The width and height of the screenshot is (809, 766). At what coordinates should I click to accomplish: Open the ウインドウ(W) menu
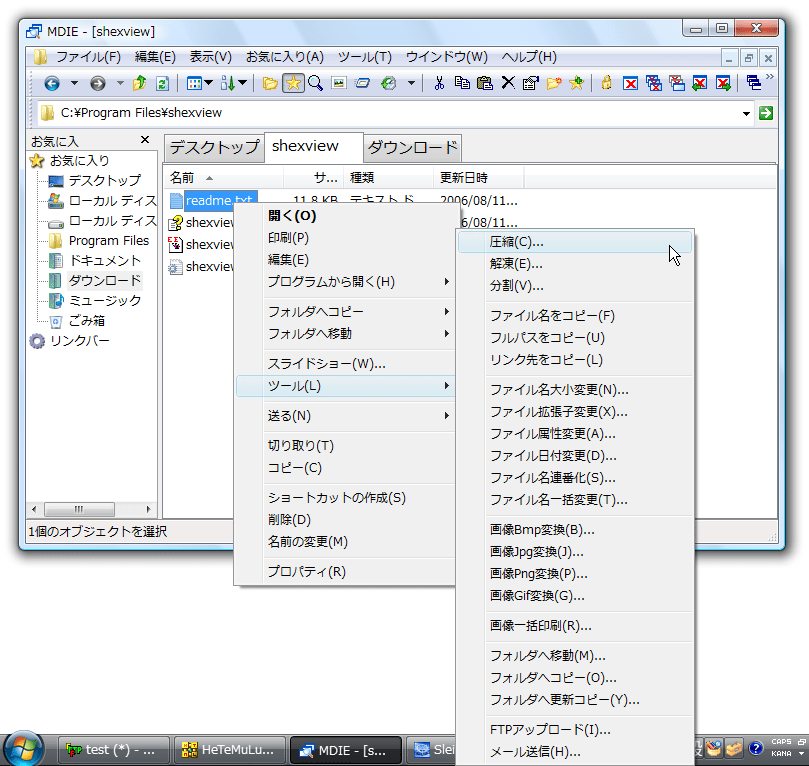446,57
